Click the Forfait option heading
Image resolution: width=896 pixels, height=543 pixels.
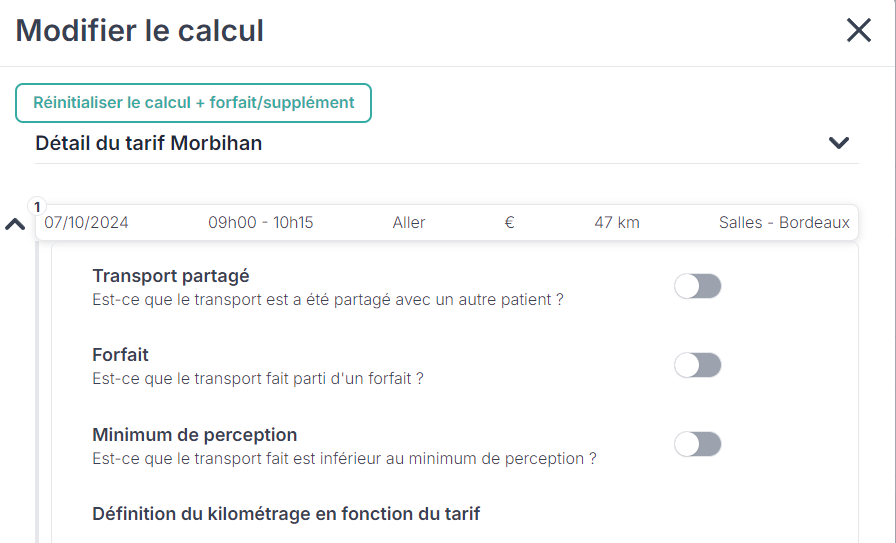tap(120, 355)
